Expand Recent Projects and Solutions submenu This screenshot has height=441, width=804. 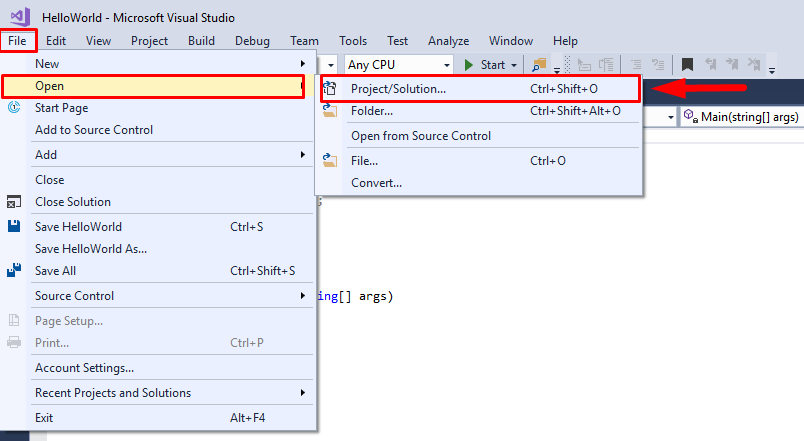[x=303, y=392]
